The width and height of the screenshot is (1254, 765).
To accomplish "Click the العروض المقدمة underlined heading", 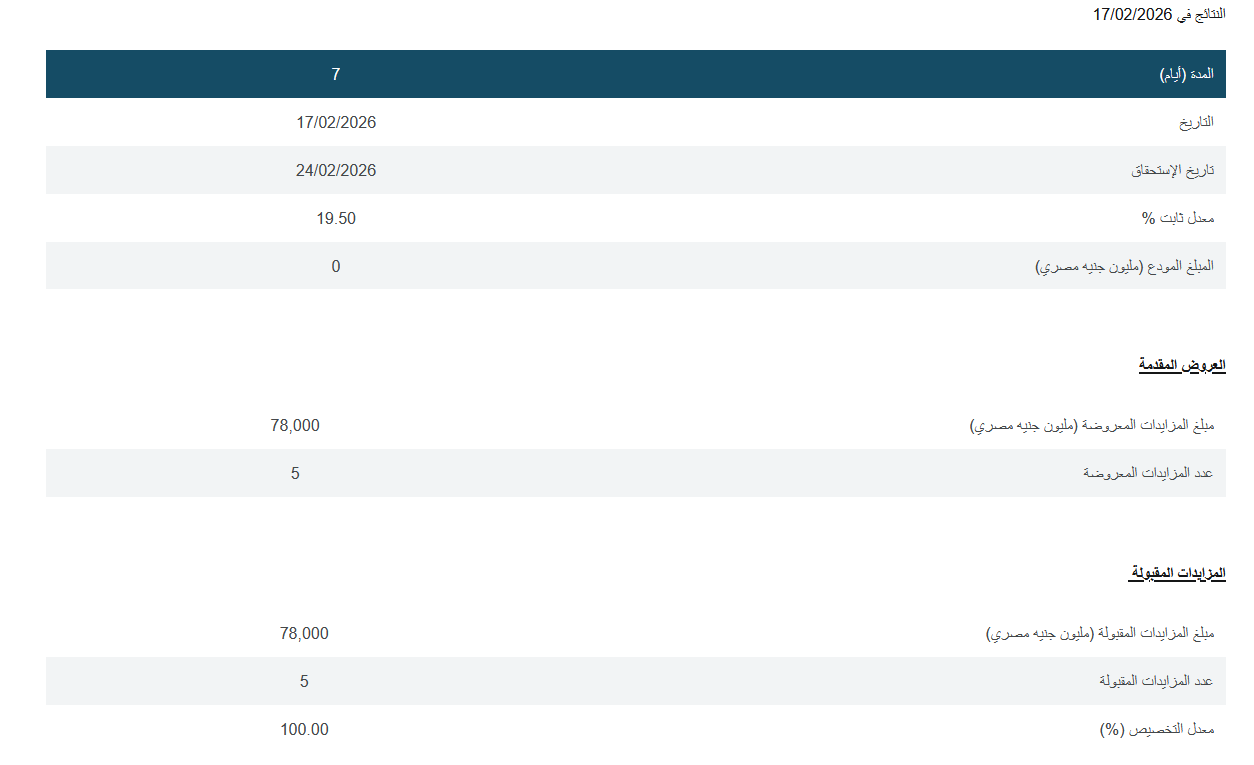I will coord(1182,365).
